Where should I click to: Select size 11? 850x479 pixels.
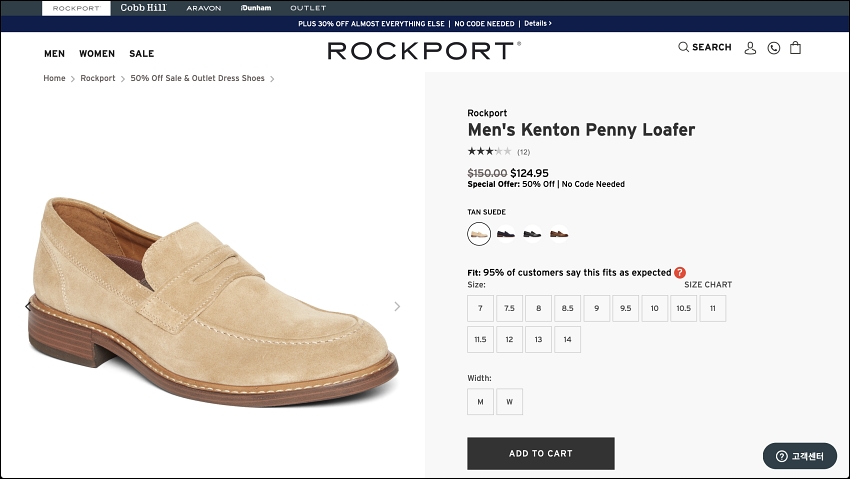click(x=713, y=308)
